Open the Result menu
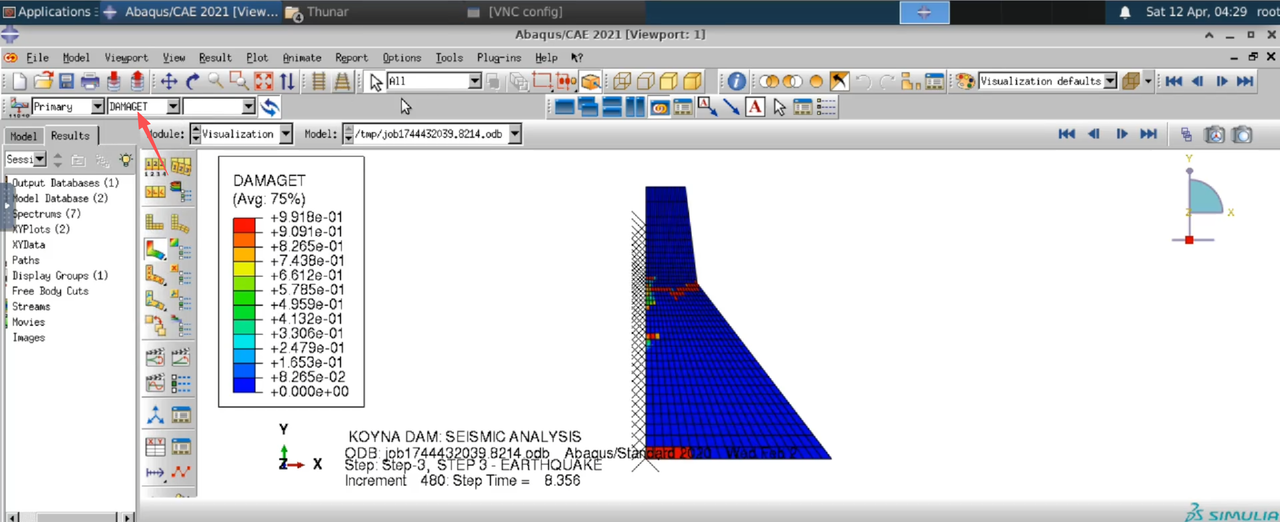Viewport: 1280px width, 522px height. pyautogui.click(x=215, y=57)
